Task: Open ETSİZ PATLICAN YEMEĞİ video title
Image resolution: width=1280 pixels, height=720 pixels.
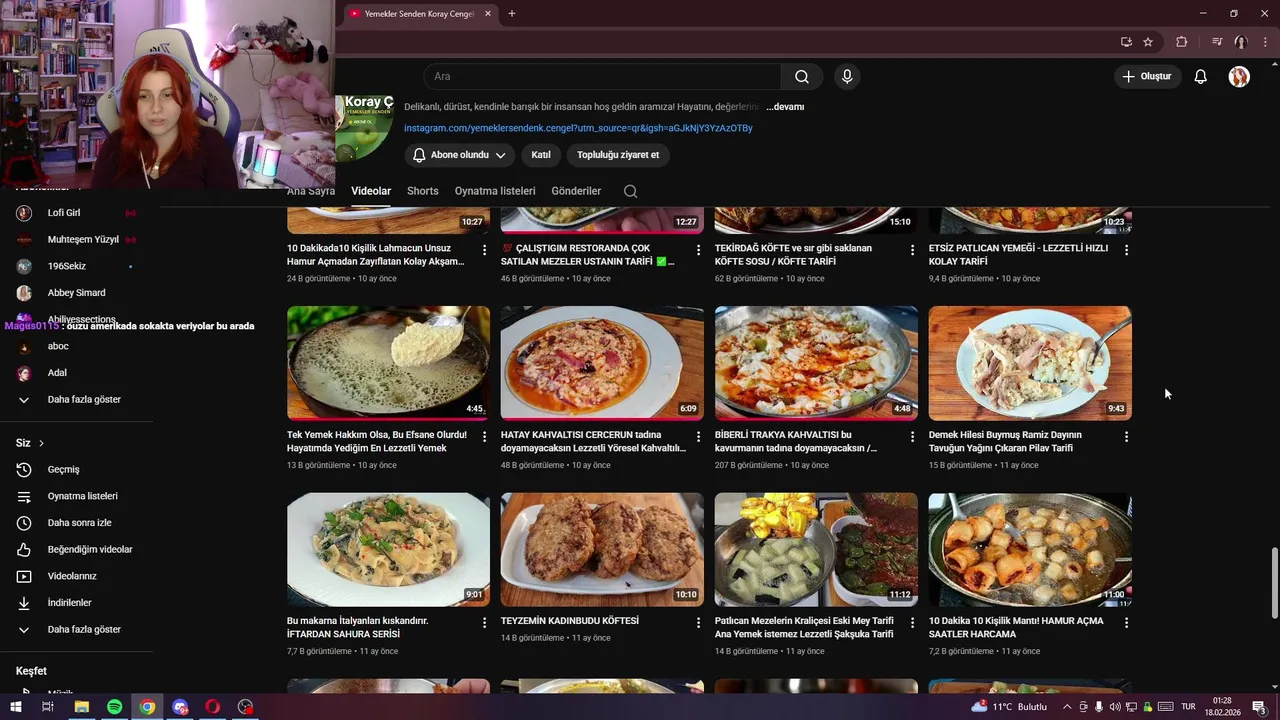Action: coord(1018,254)
